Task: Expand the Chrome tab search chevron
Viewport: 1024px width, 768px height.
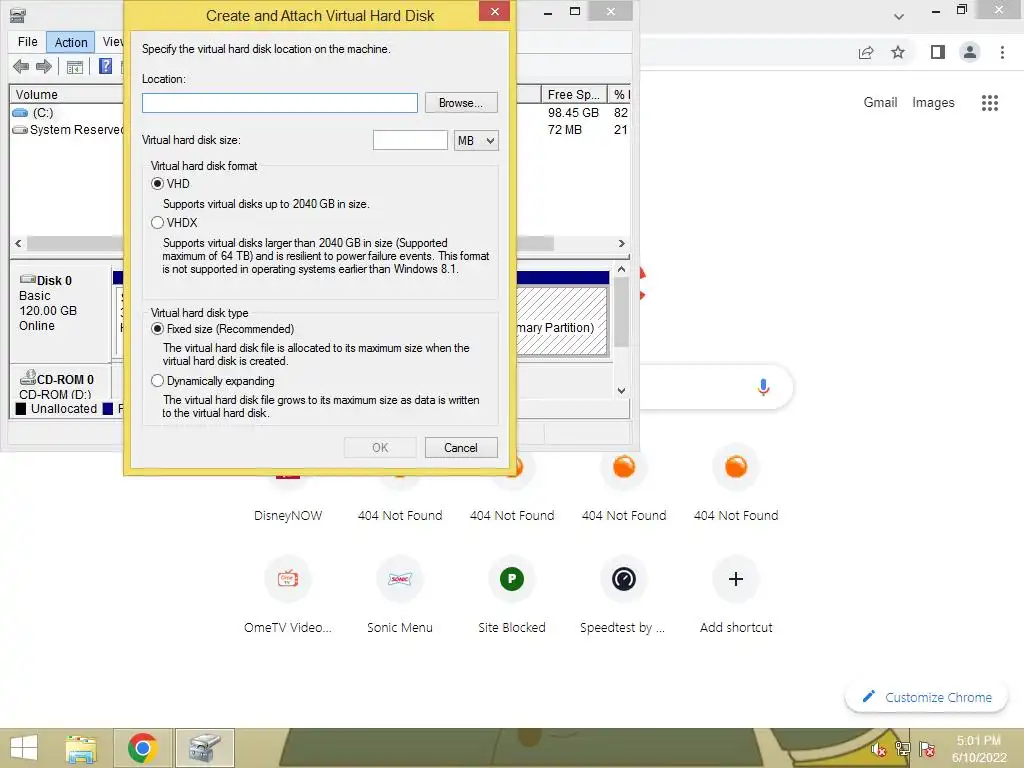Action: click(899, 16)
